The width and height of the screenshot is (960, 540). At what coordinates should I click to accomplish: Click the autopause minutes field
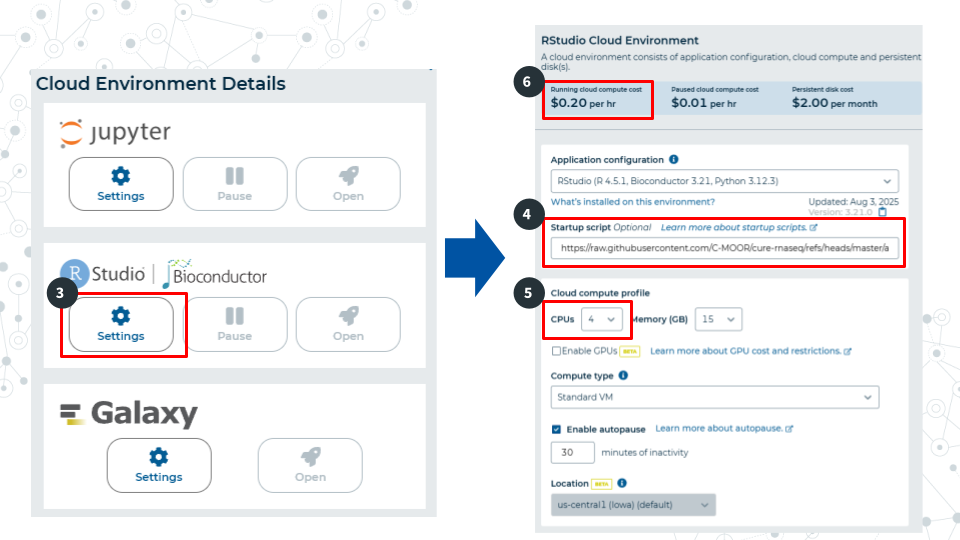pyautogui.click(x=572, y=452)
